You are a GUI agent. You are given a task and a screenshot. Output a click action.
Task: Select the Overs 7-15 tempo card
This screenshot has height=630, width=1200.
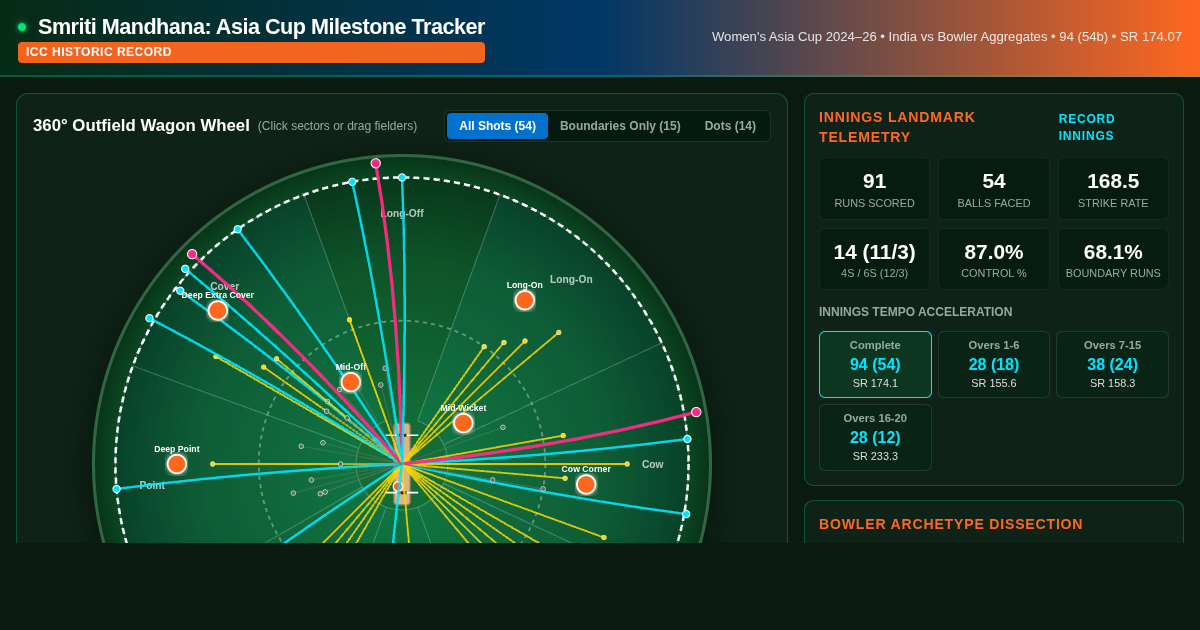tap(1112, 364)
